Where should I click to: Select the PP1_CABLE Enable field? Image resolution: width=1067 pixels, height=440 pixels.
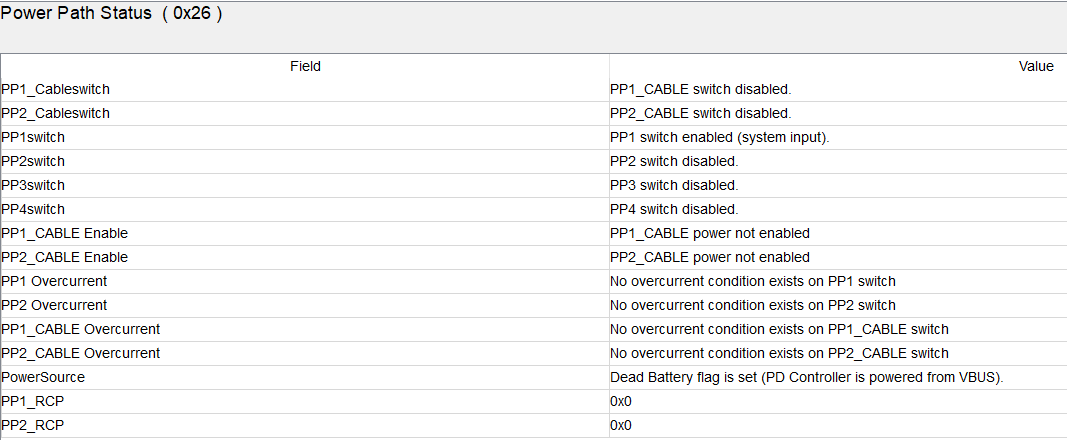(x=305, y=233)
